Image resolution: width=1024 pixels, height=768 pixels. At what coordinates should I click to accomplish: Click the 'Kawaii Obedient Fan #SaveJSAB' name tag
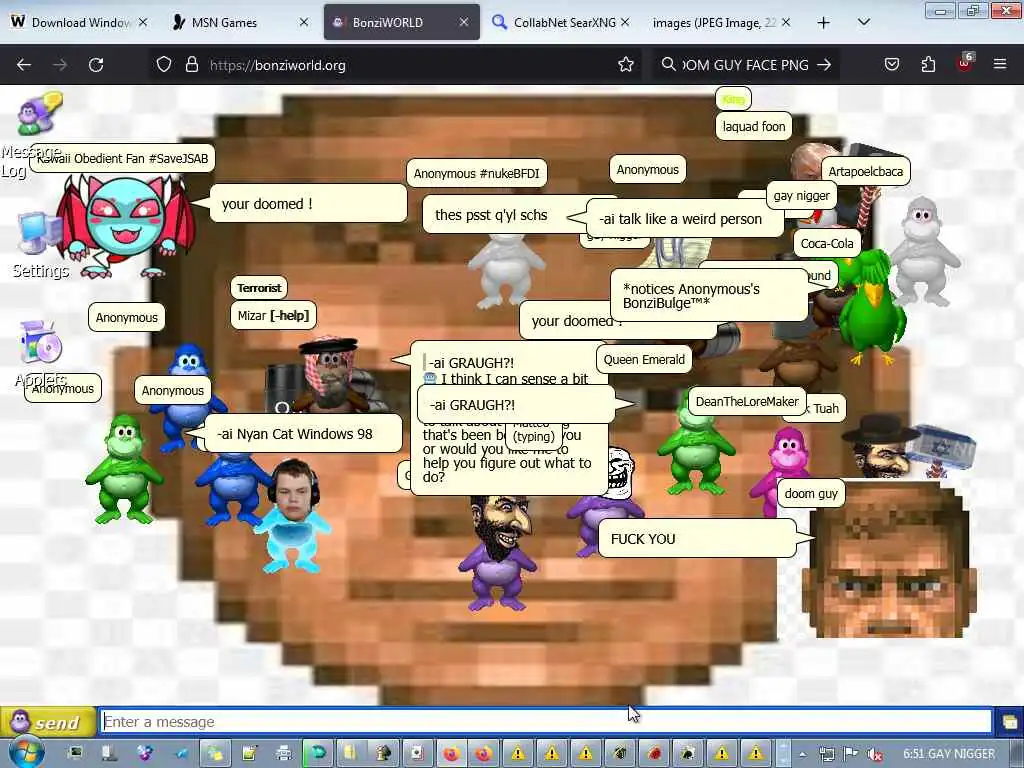pos(122,158)
